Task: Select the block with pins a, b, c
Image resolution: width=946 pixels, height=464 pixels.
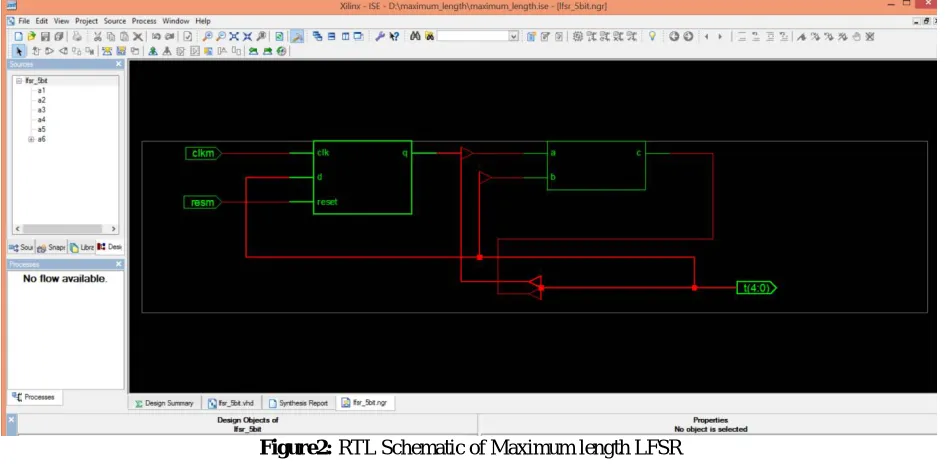Action: tap(596, 165)
